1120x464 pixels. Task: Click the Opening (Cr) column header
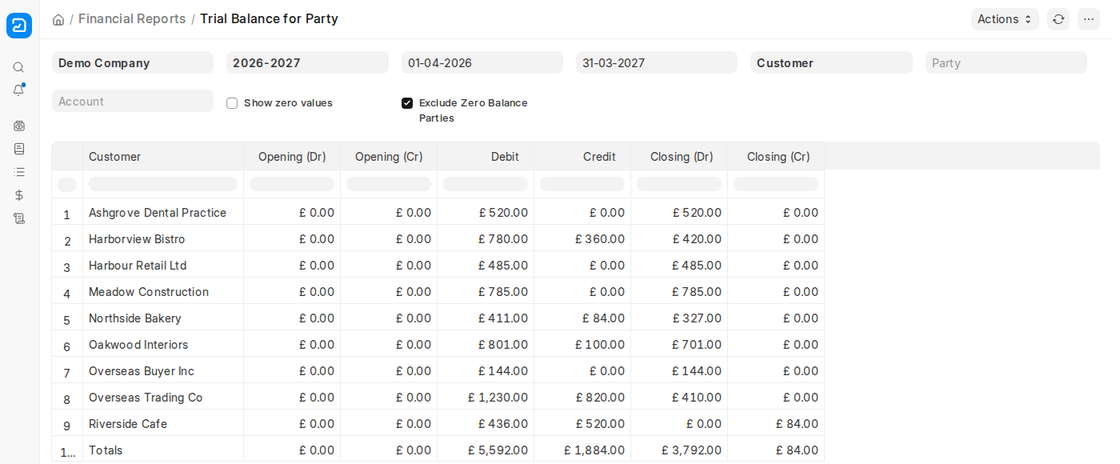tap(389, 156)
